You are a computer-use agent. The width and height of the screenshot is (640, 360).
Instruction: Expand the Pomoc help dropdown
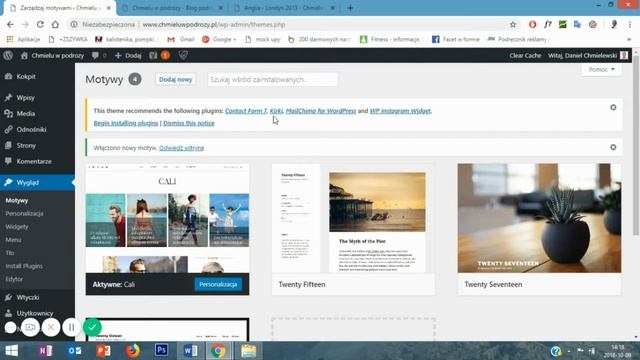coord(601,69)
